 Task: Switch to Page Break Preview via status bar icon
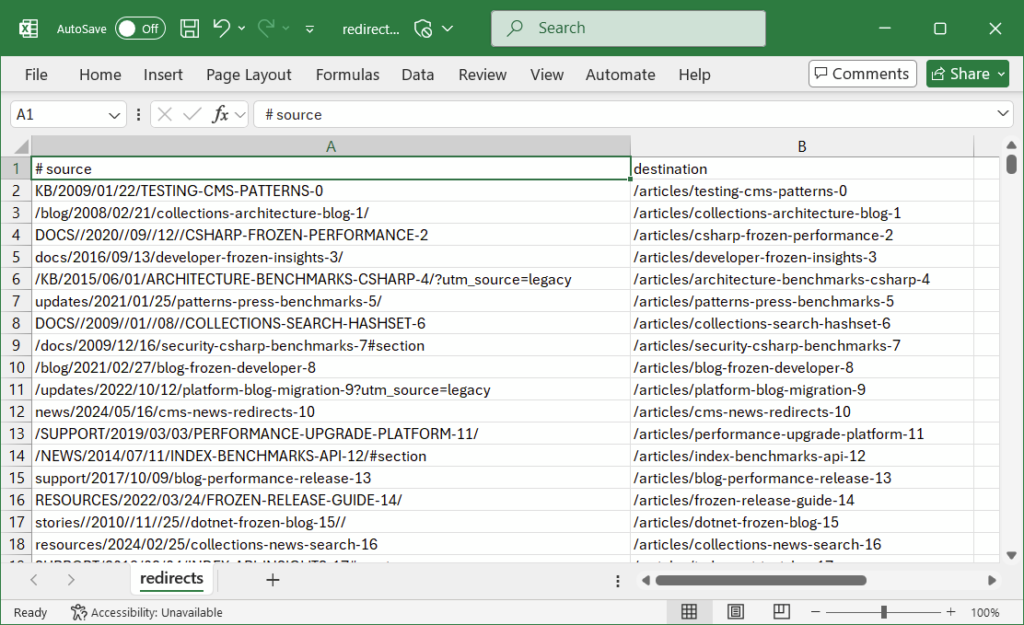coord(781,611)
